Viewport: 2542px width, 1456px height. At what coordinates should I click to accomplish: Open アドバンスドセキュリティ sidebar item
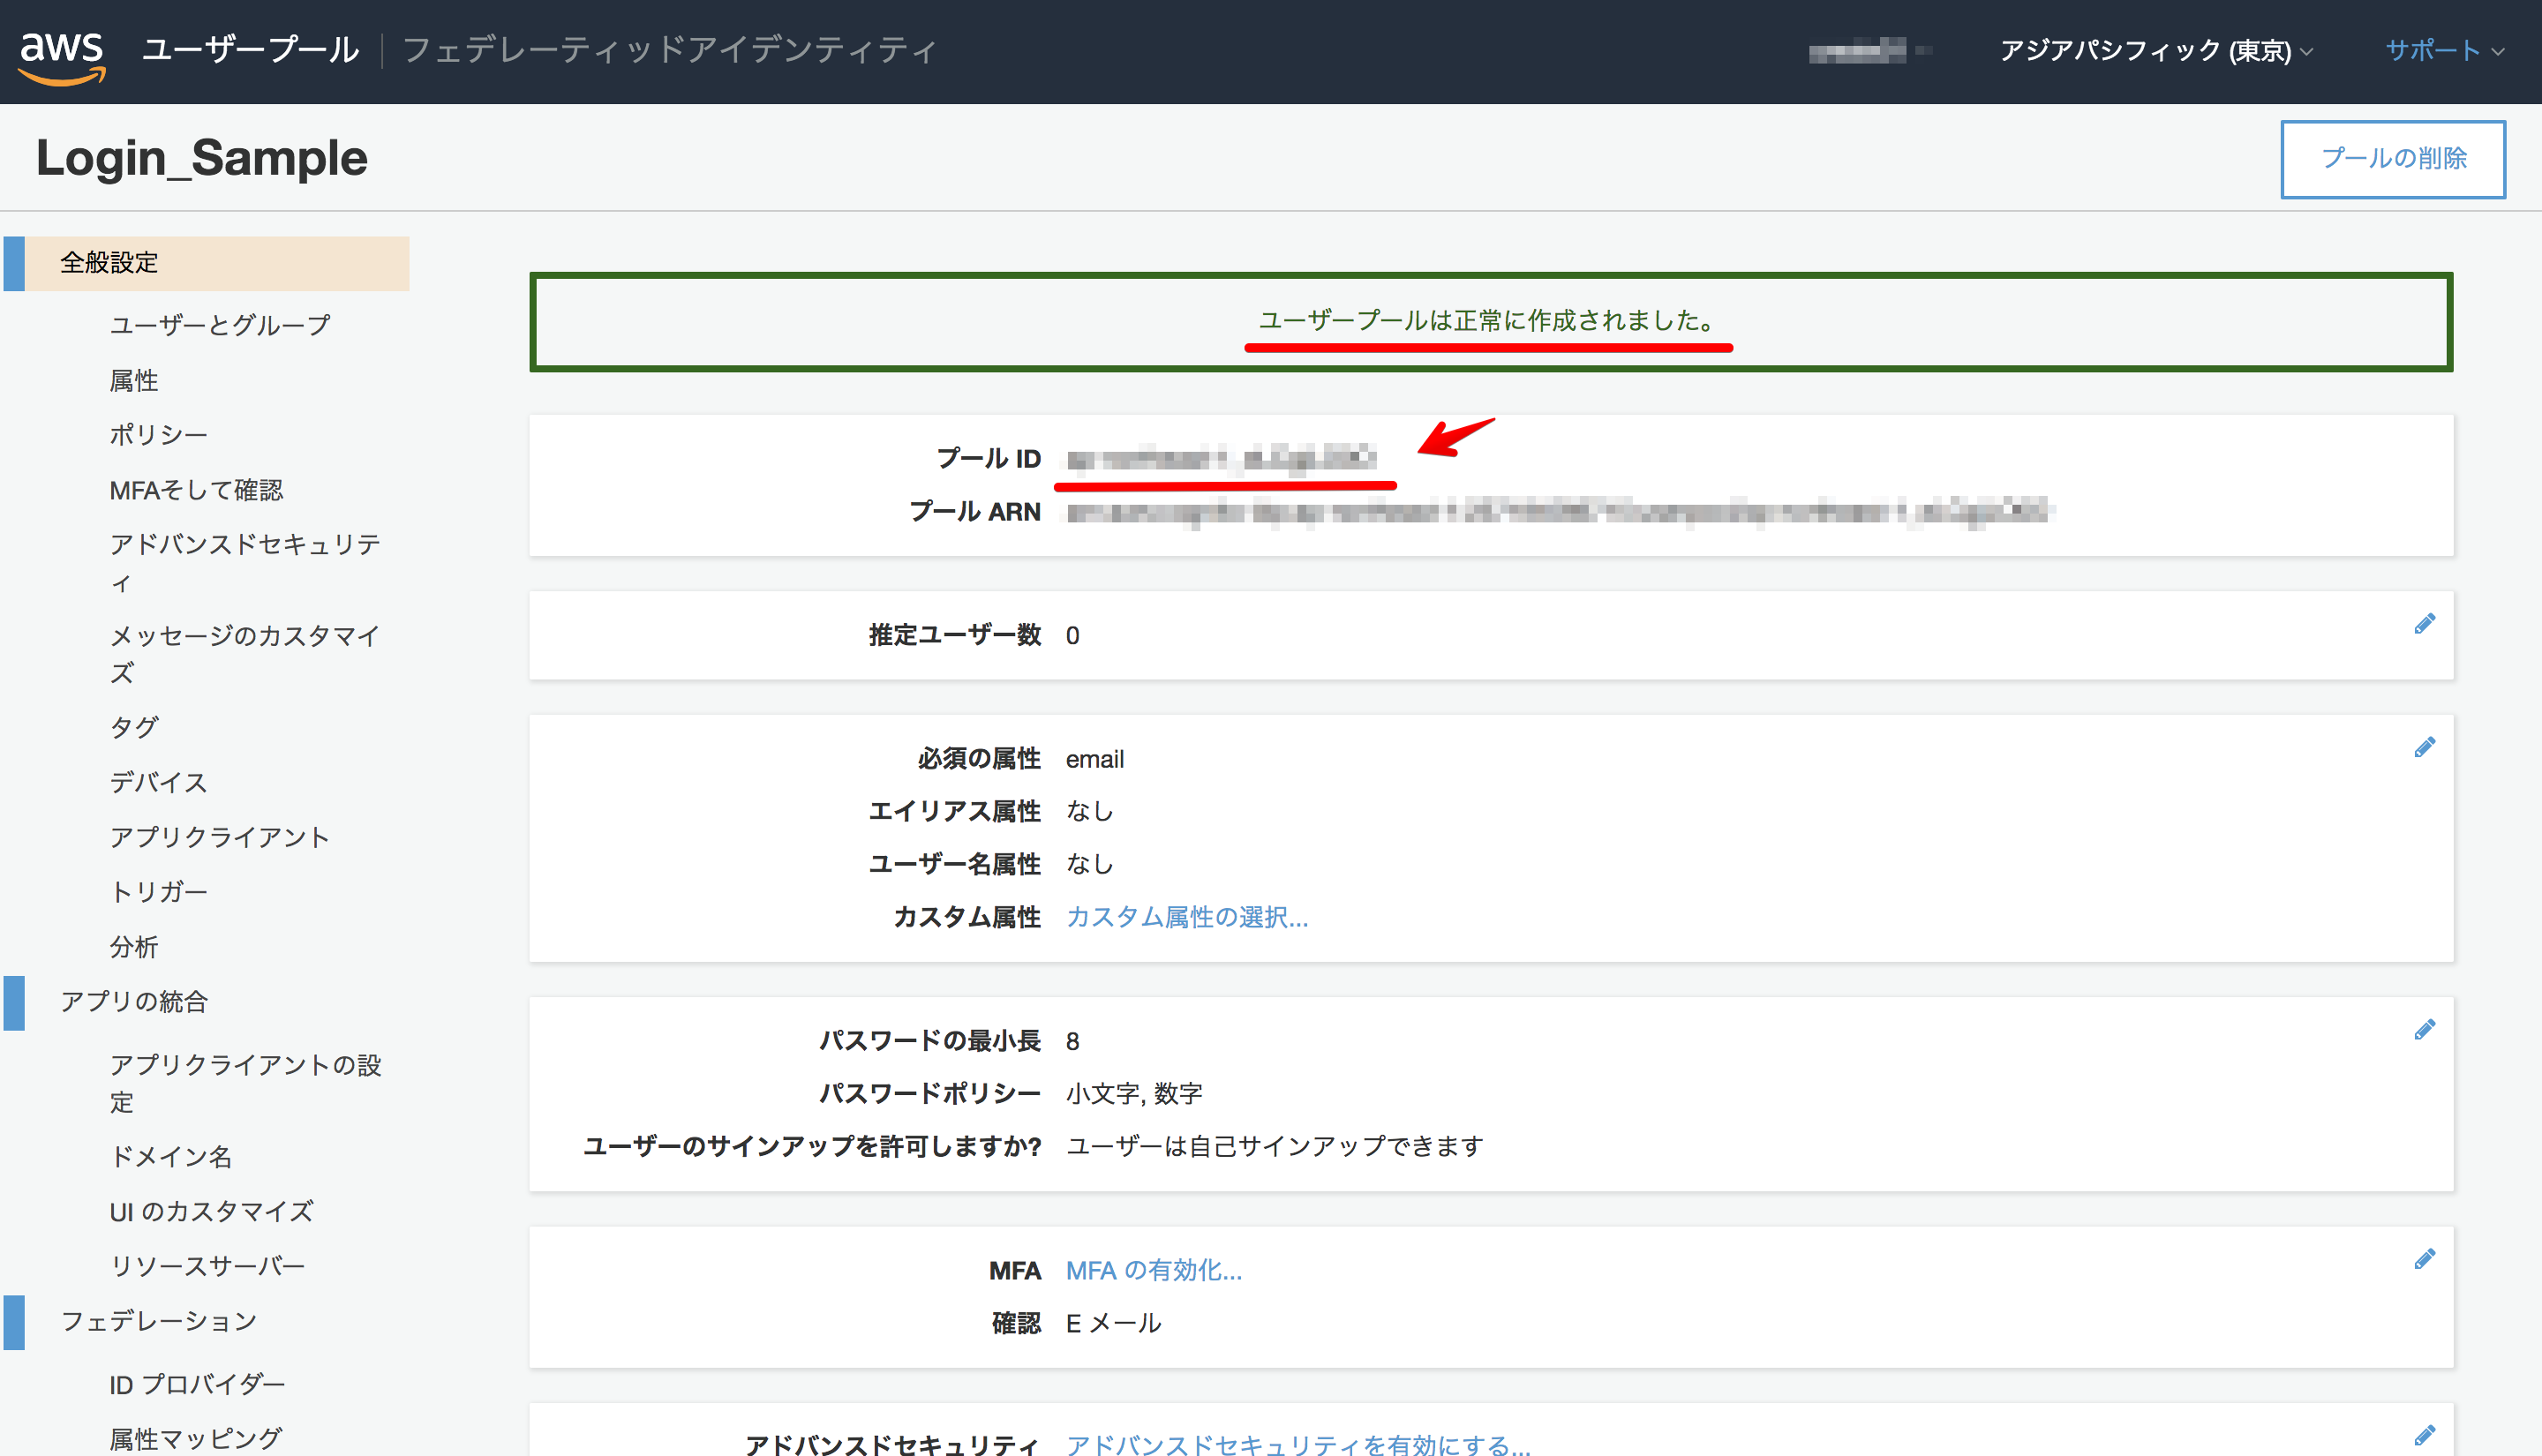pos(245,563)
